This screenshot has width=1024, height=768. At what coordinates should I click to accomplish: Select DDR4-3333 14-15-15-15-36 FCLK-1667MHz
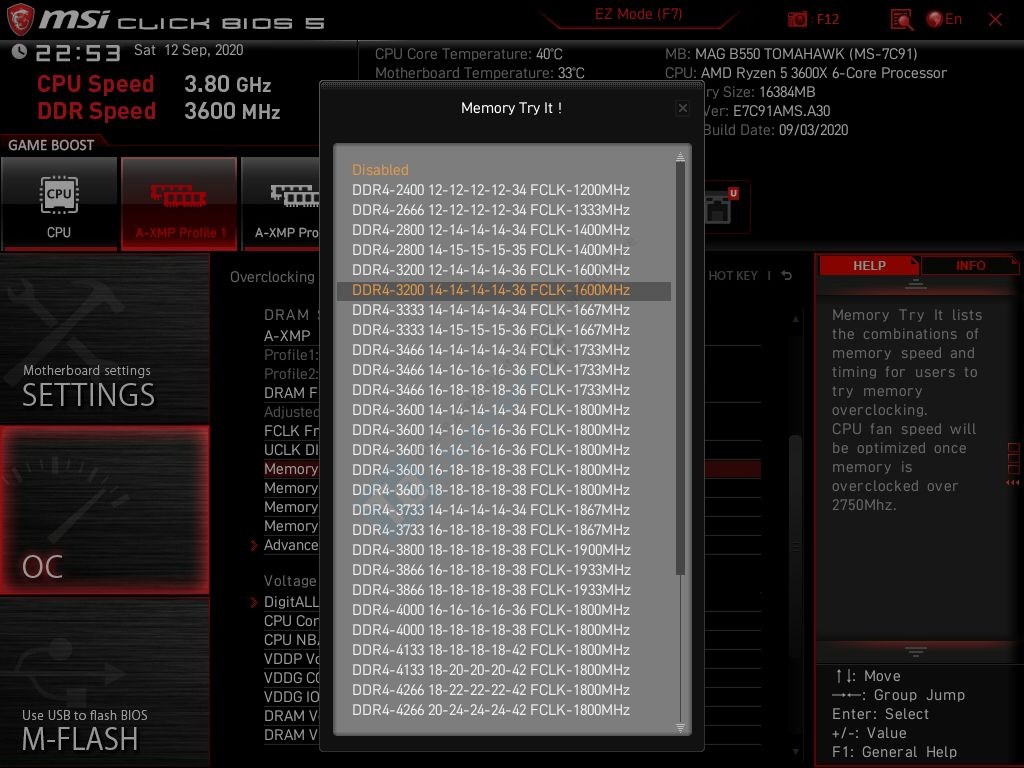click(x=504, y=330)
